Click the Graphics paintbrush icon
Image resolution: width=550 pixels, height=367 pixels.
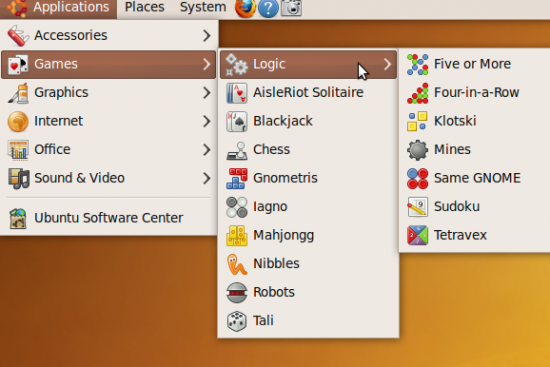(18, 93)
